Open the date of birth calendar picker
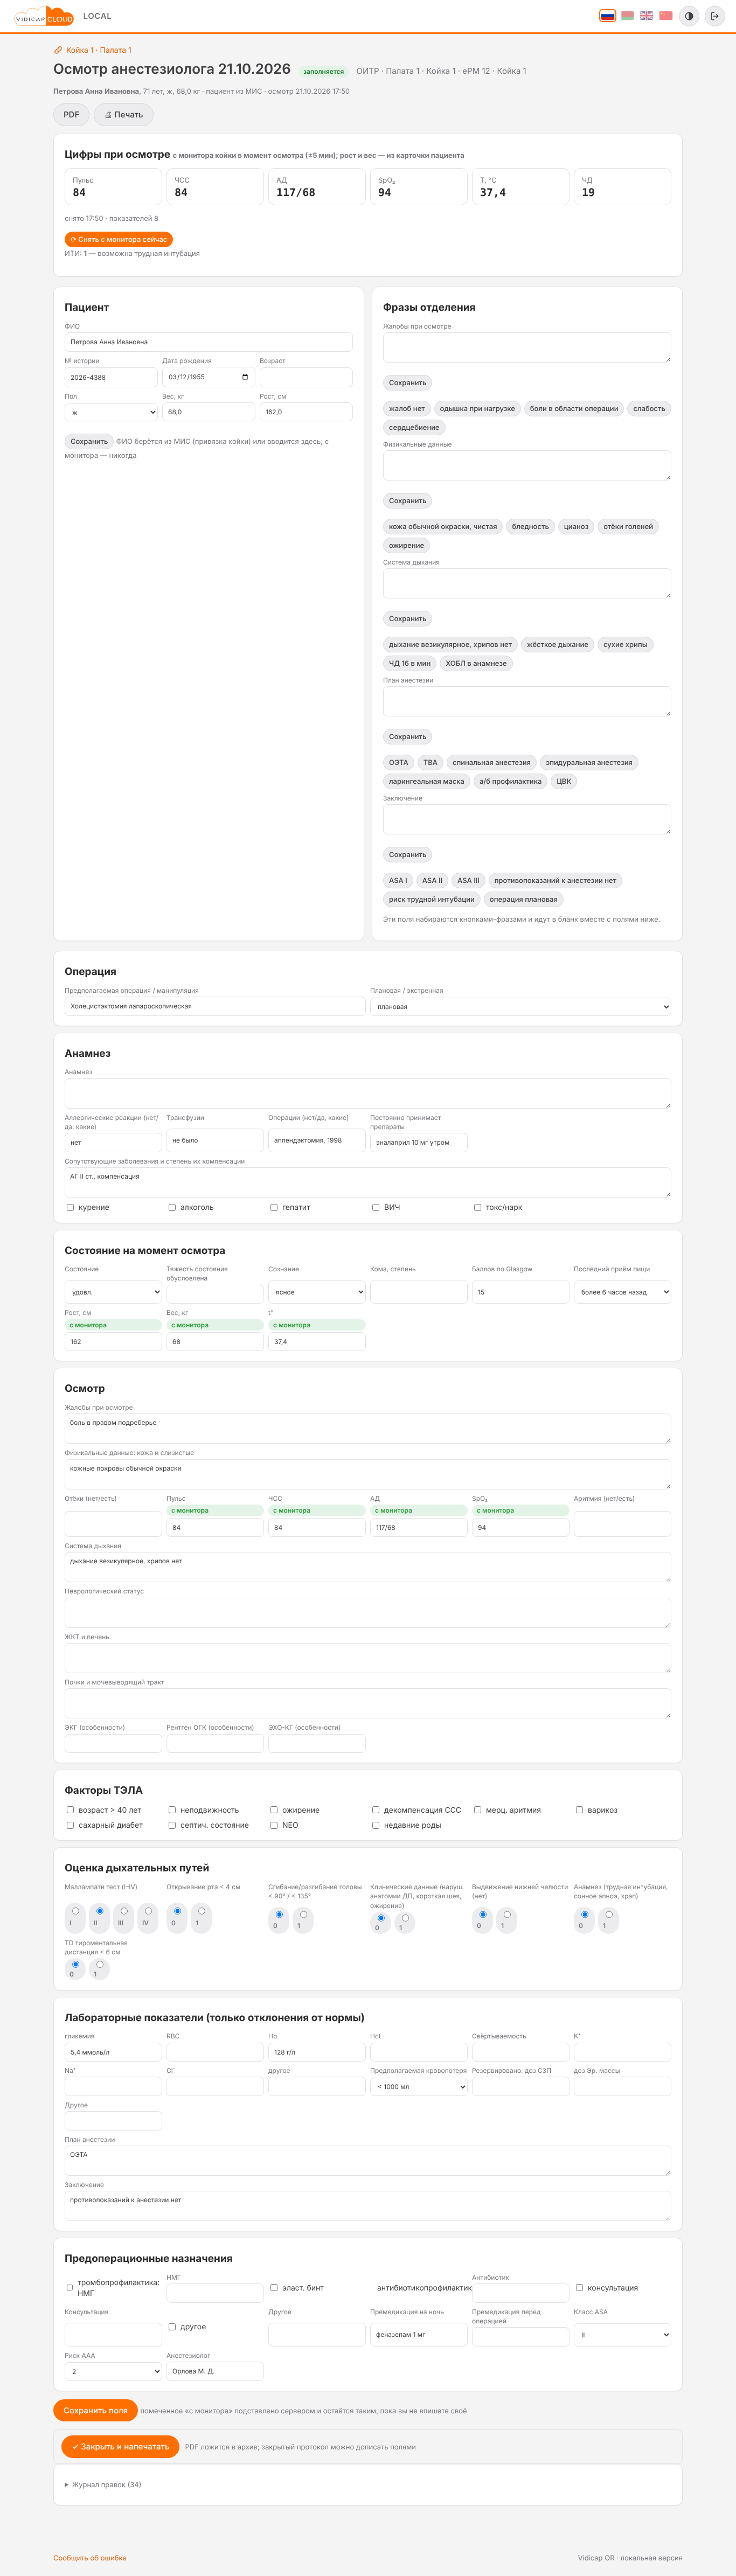The image size is (736, 2576). [x=245, y=377]
